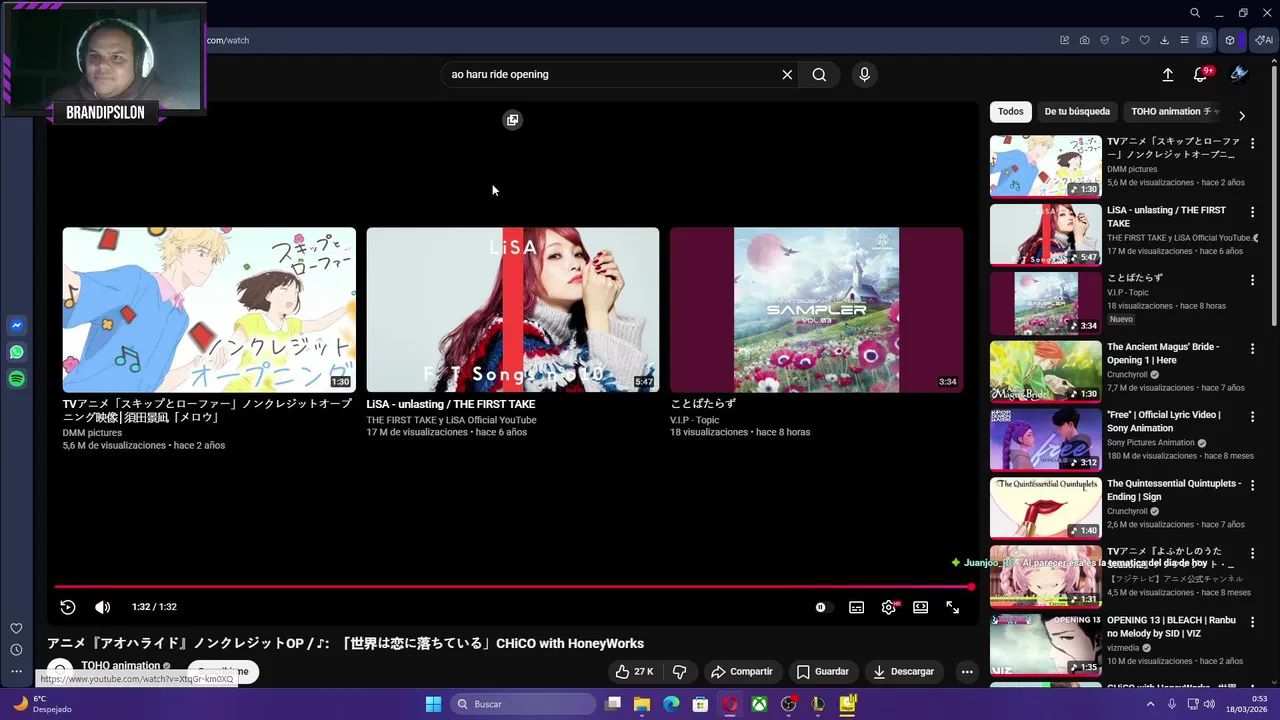The width and height of the screenshot is (1280, 720).
Task: Open Opera sidebar heart bookmarks icon
Action: pos(16,628)
